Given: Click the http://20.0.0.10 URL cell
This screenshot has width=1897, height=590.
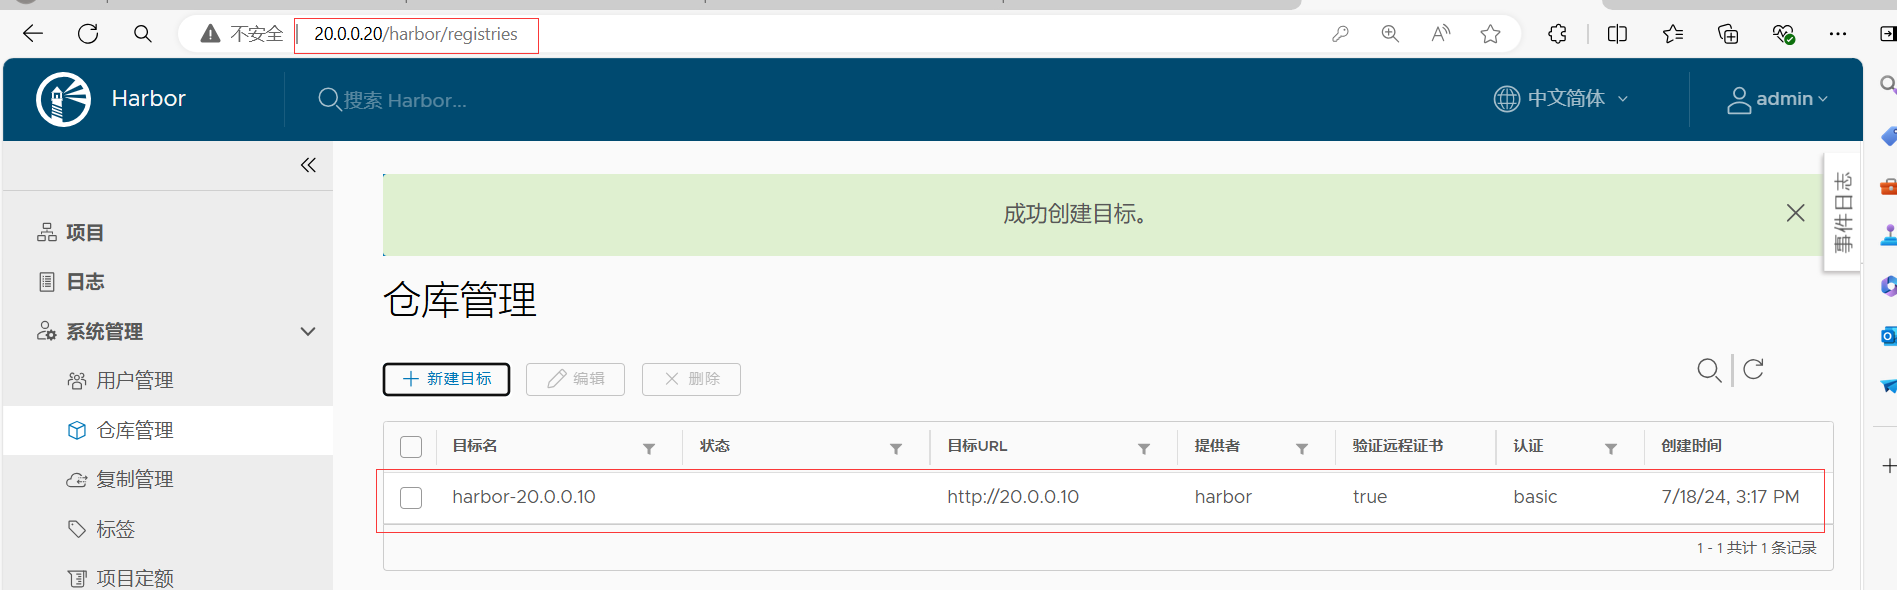Looking at the screenshot, I should 1013,497.
